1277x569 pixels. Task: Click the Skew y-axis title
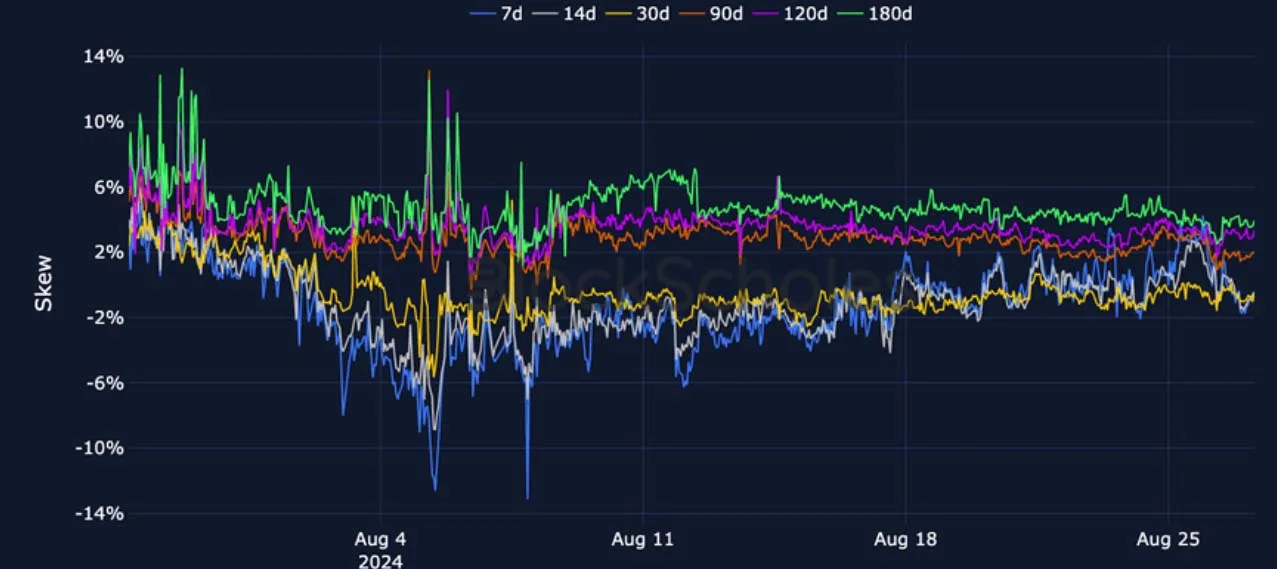coord(44,284)
